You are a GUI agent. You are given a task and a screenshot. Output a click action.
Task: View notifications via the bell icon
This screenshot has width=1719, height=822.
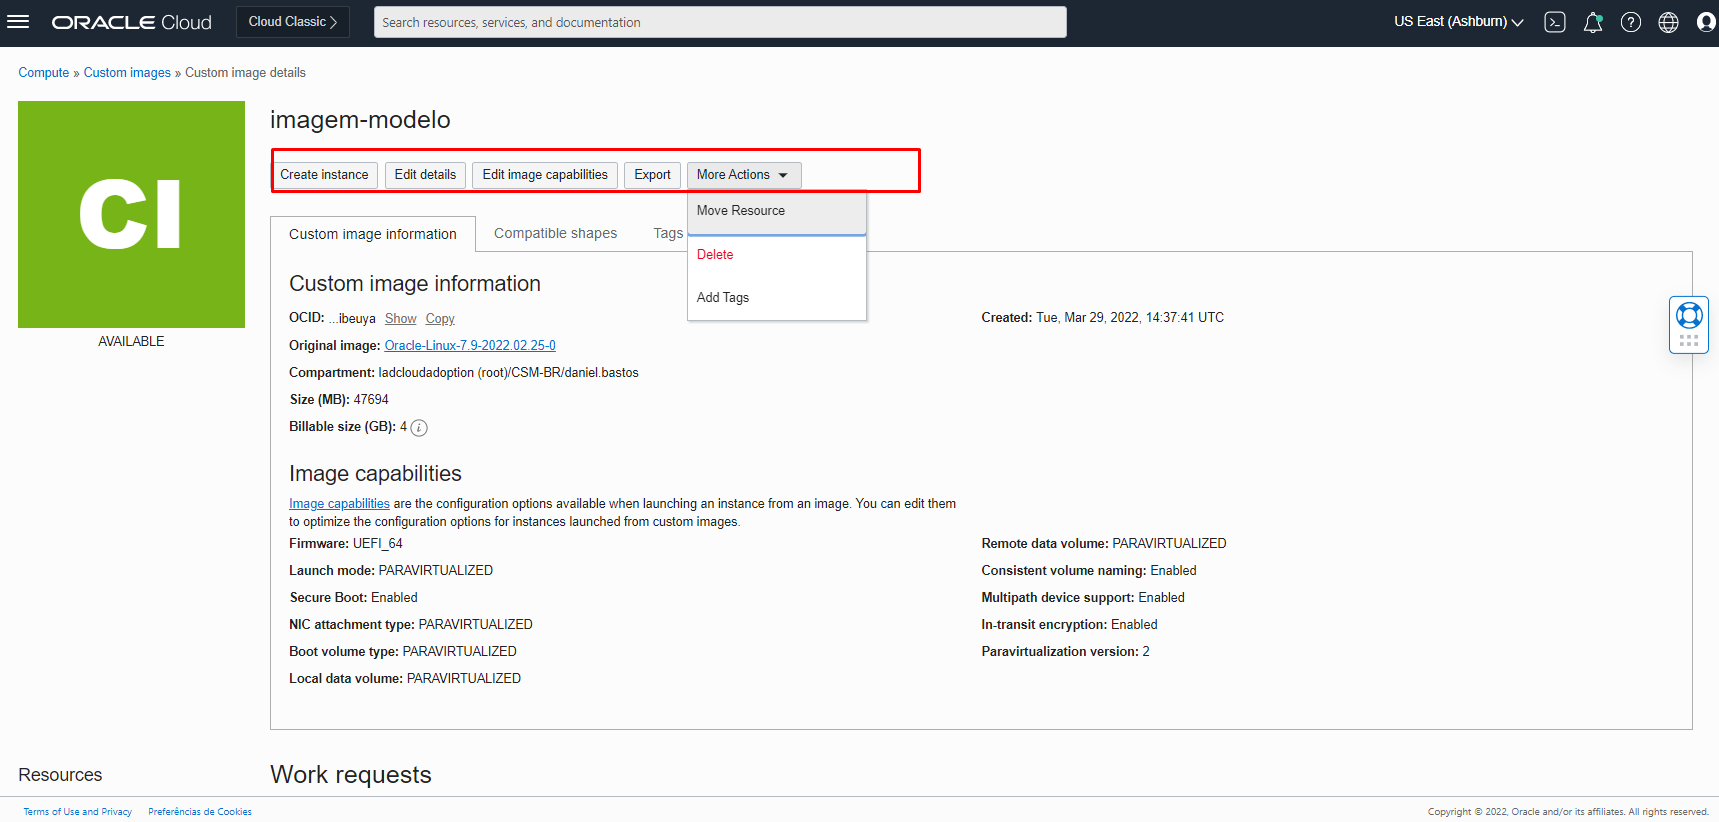(x=1593, y=22)
